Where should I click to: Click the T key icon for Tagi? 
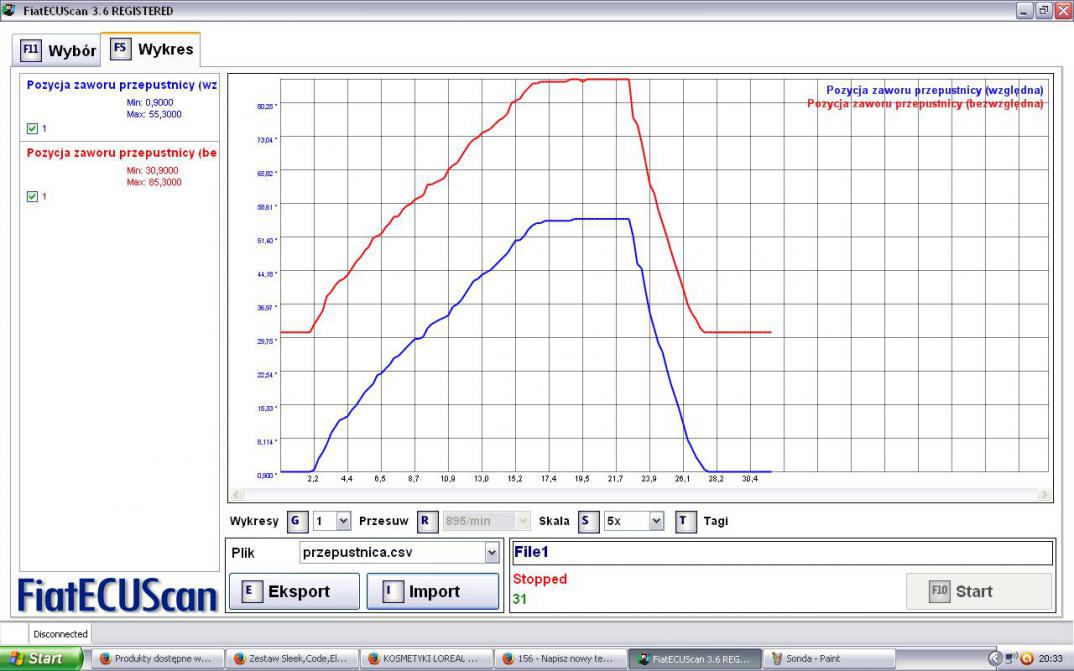click(x=685, y=521)
